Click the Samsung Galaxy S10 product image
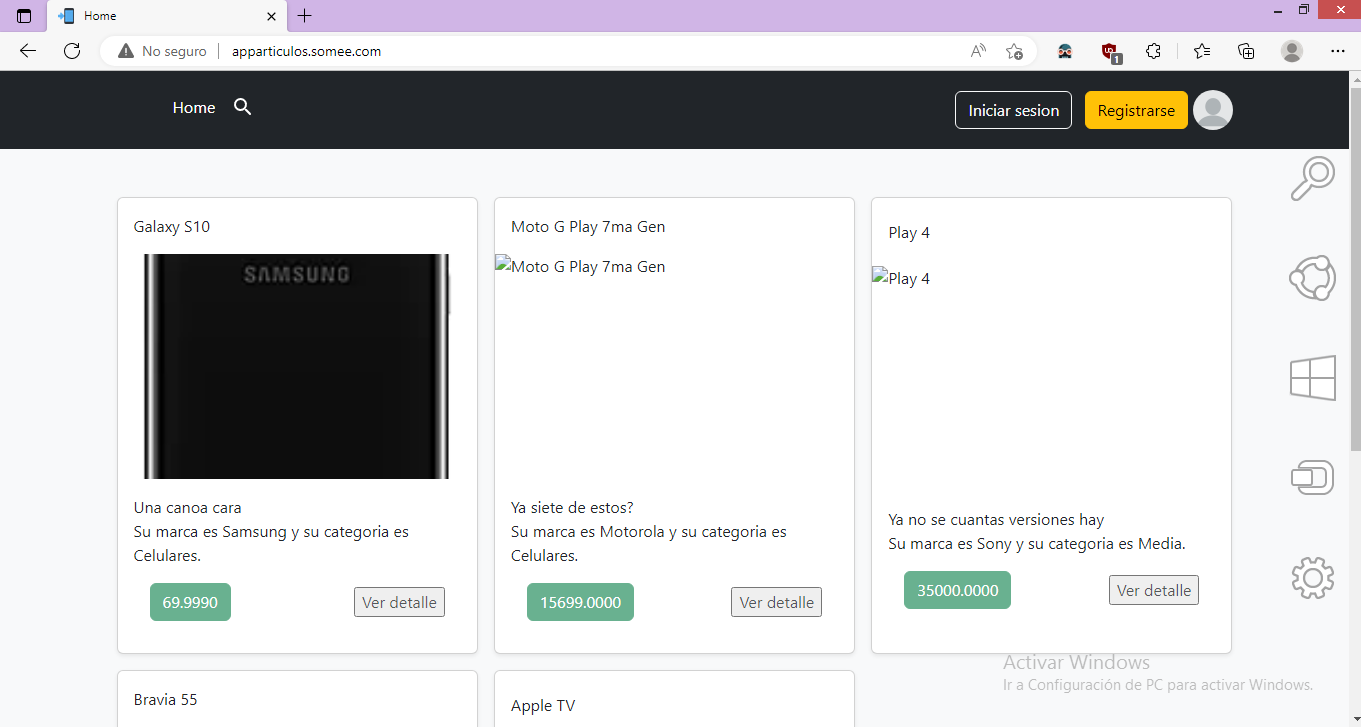The image size is (1361, 727). coord(297,366)
